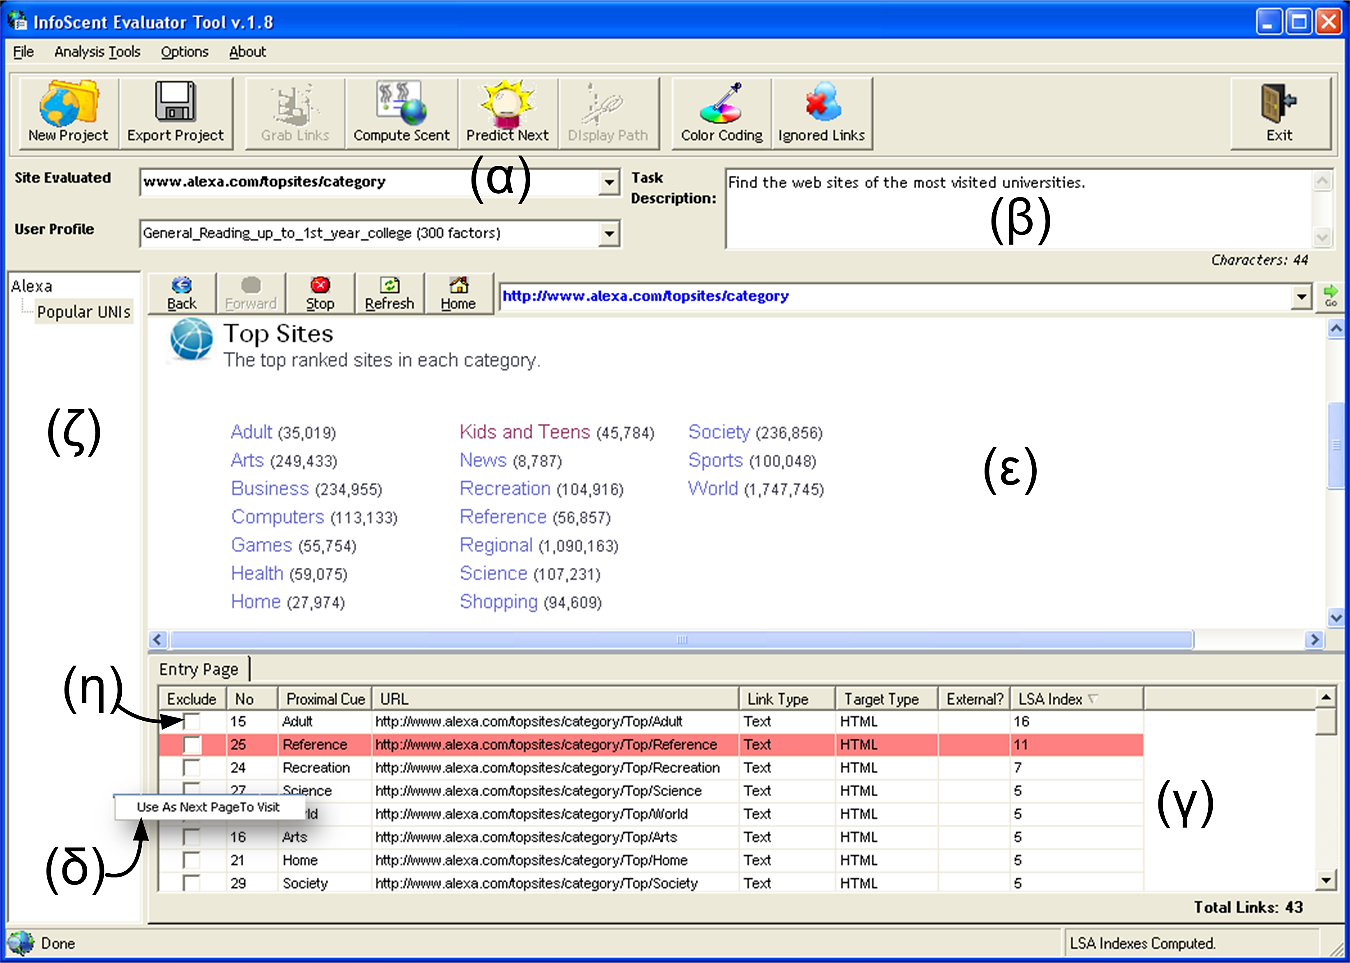Click the links table scroll-down arrow
This screenshot has height=963, width=1350.
click(1326, 881)
